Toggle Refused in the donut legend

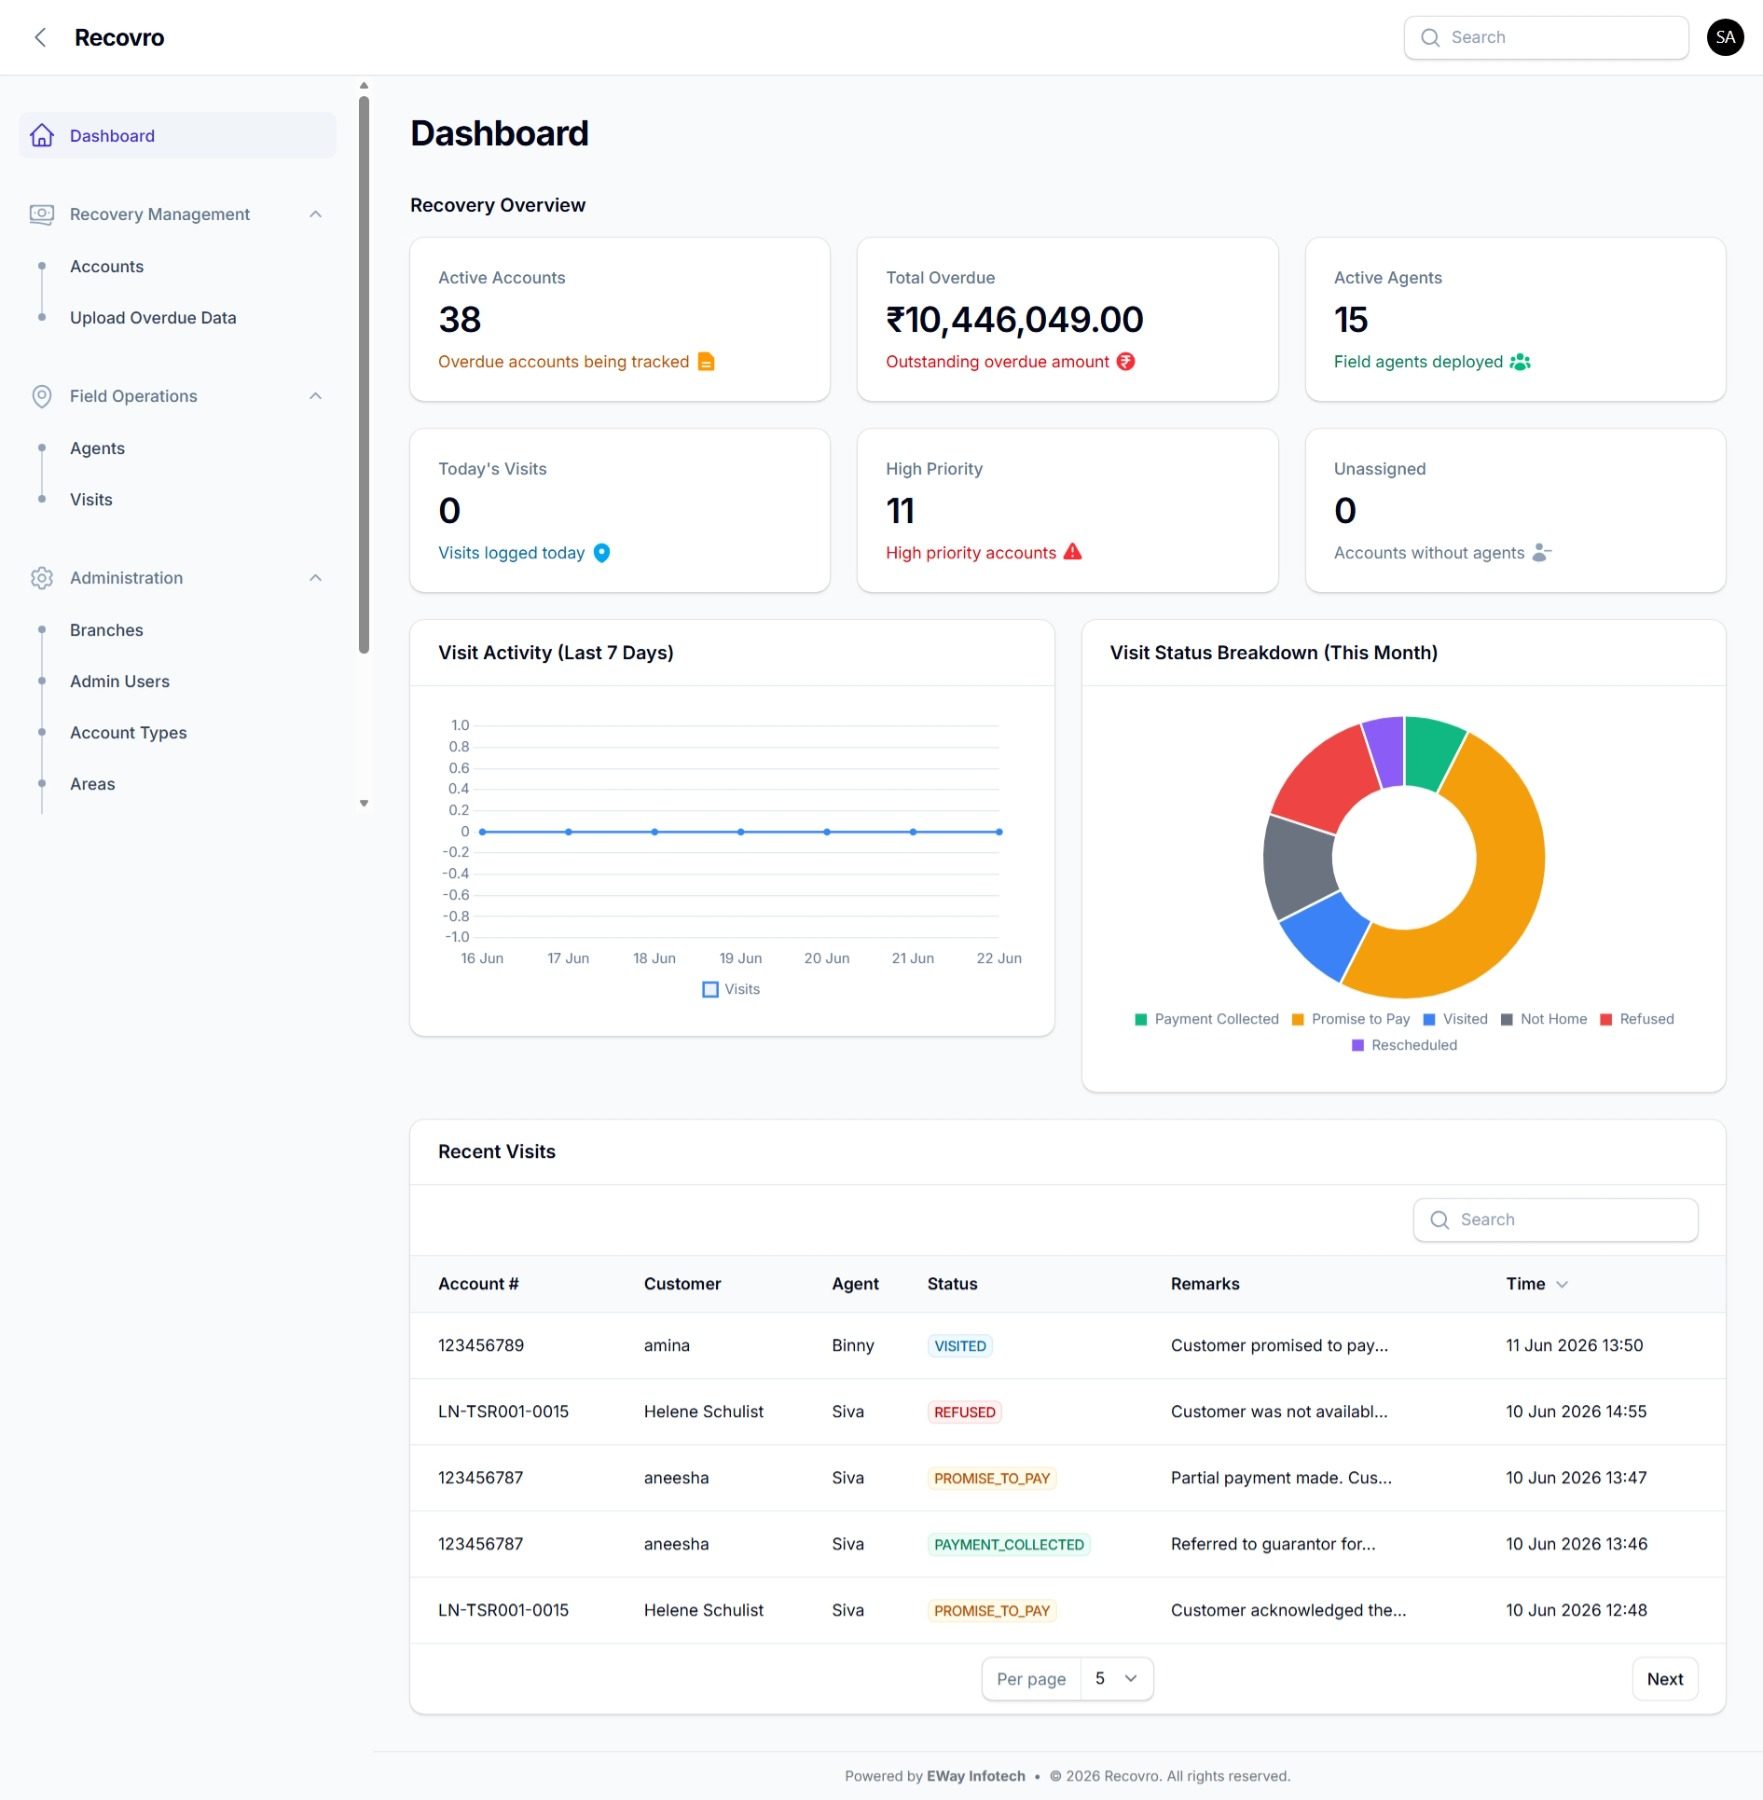1637,1019
